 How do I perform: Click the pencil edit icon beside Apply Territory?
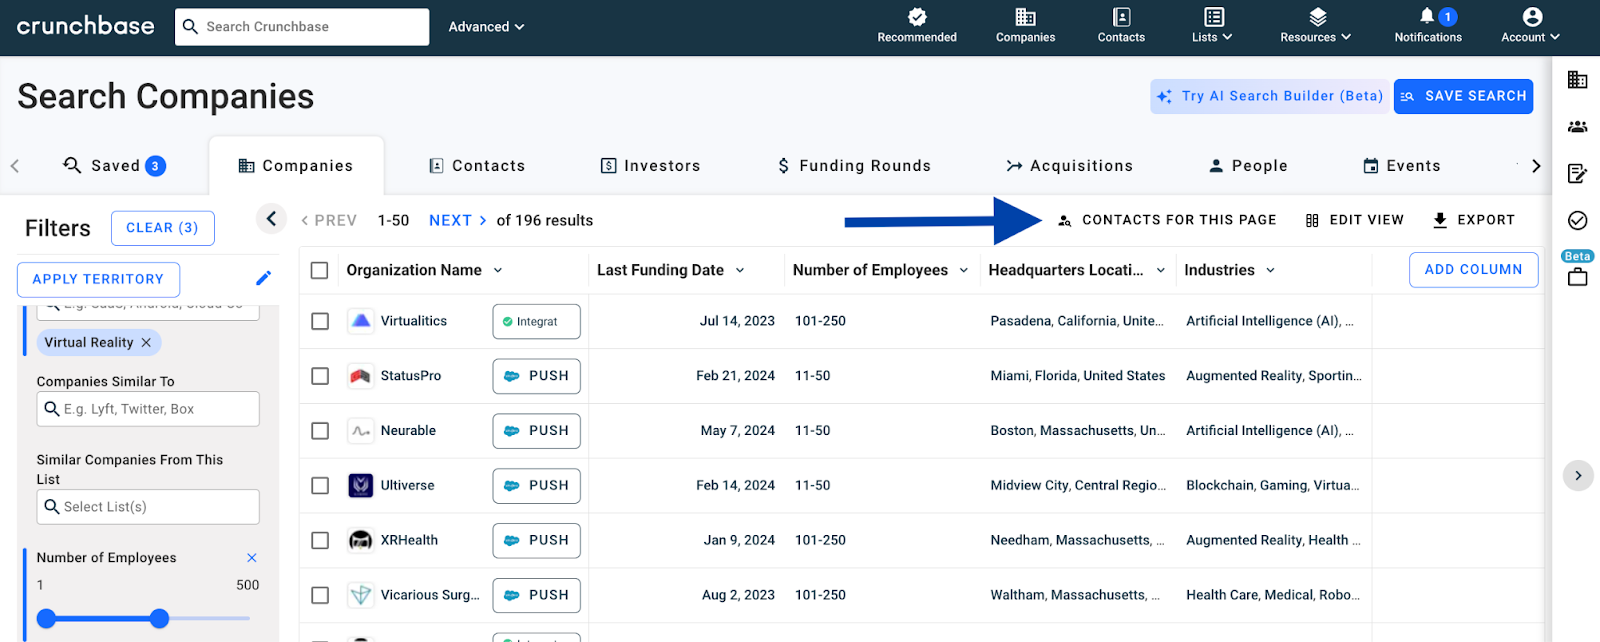click(263, 278)
